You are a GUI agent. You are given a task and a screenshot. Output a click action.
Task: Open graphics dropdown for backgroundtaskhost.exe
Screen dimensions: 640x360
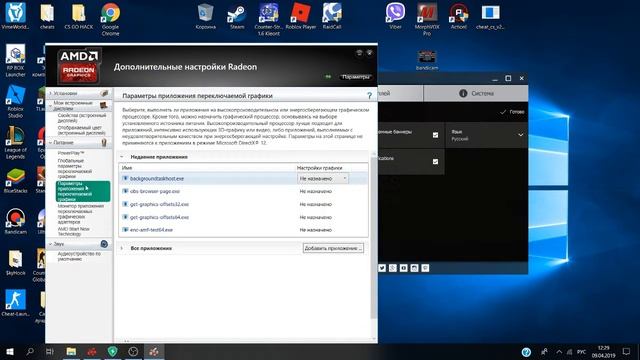click(322, 178)
